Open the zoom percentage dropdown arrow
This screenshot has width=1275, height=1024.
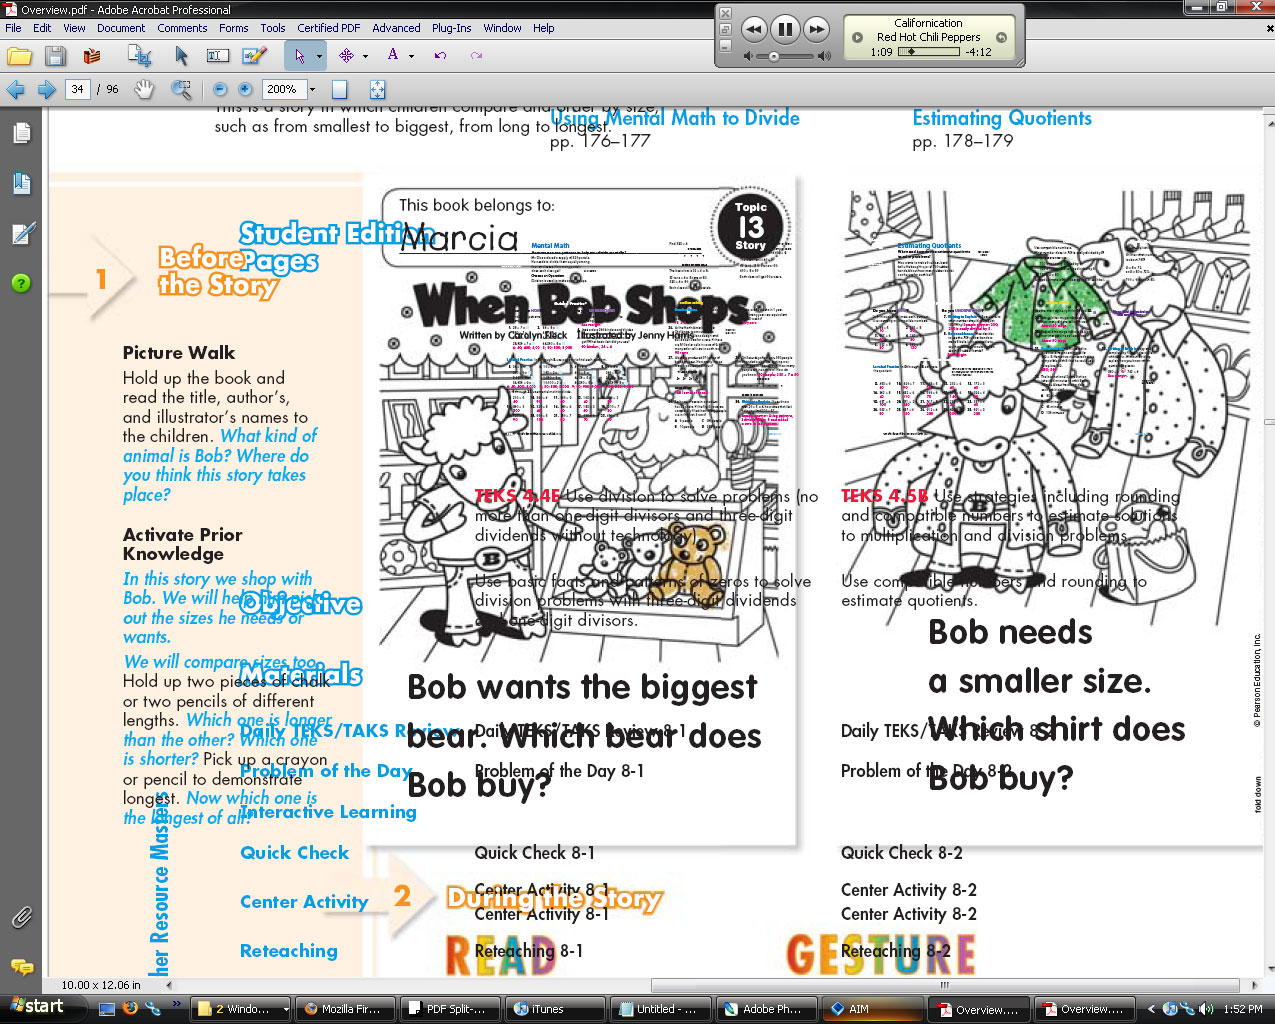[x=312, y=89]
